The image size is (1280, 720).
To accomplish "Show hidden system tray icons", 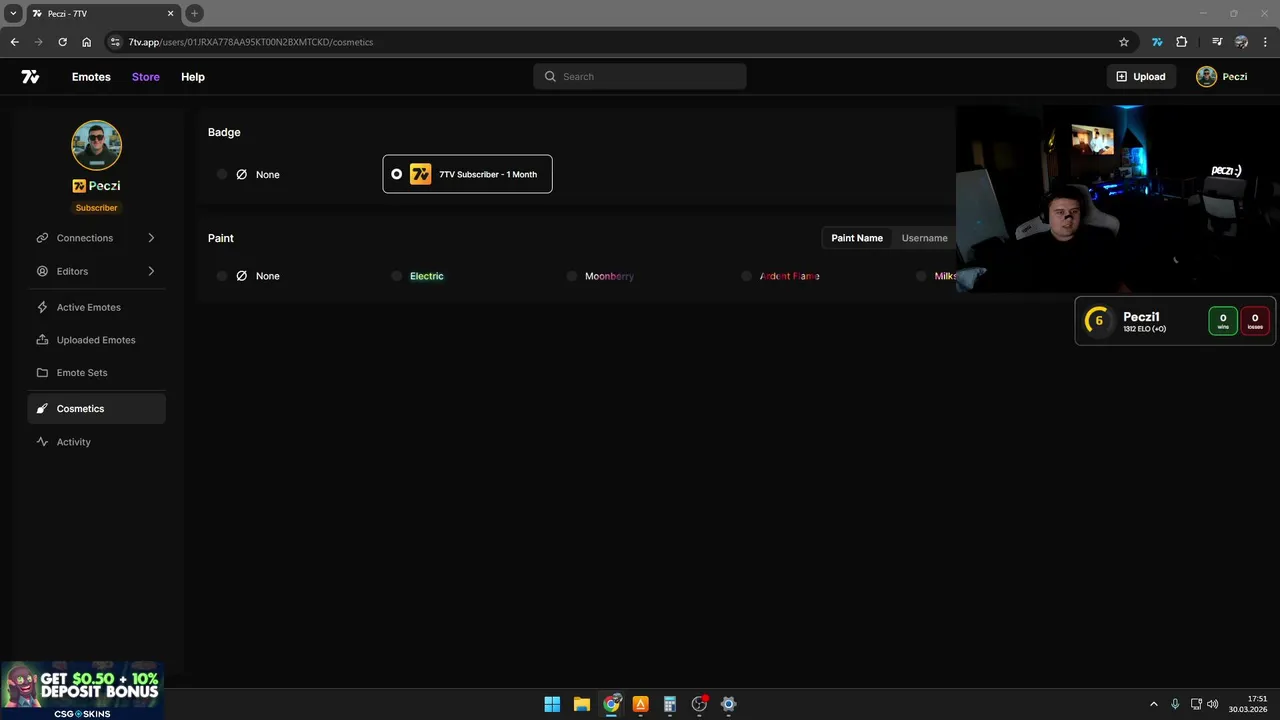I will pos(1153,704).
